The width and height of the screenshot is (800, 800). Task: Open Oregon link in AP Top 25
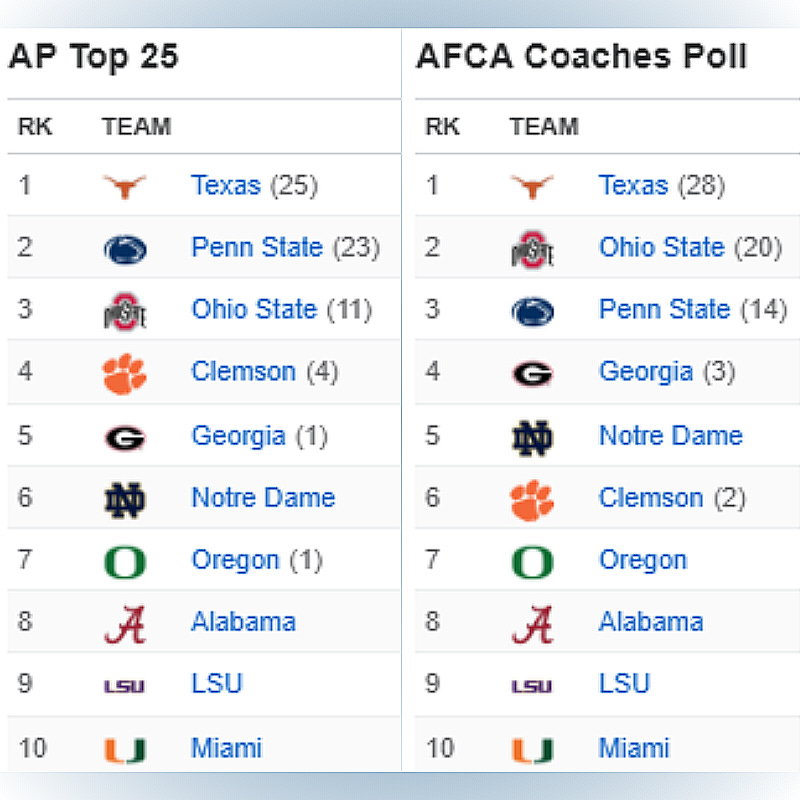tap(236, 560)
